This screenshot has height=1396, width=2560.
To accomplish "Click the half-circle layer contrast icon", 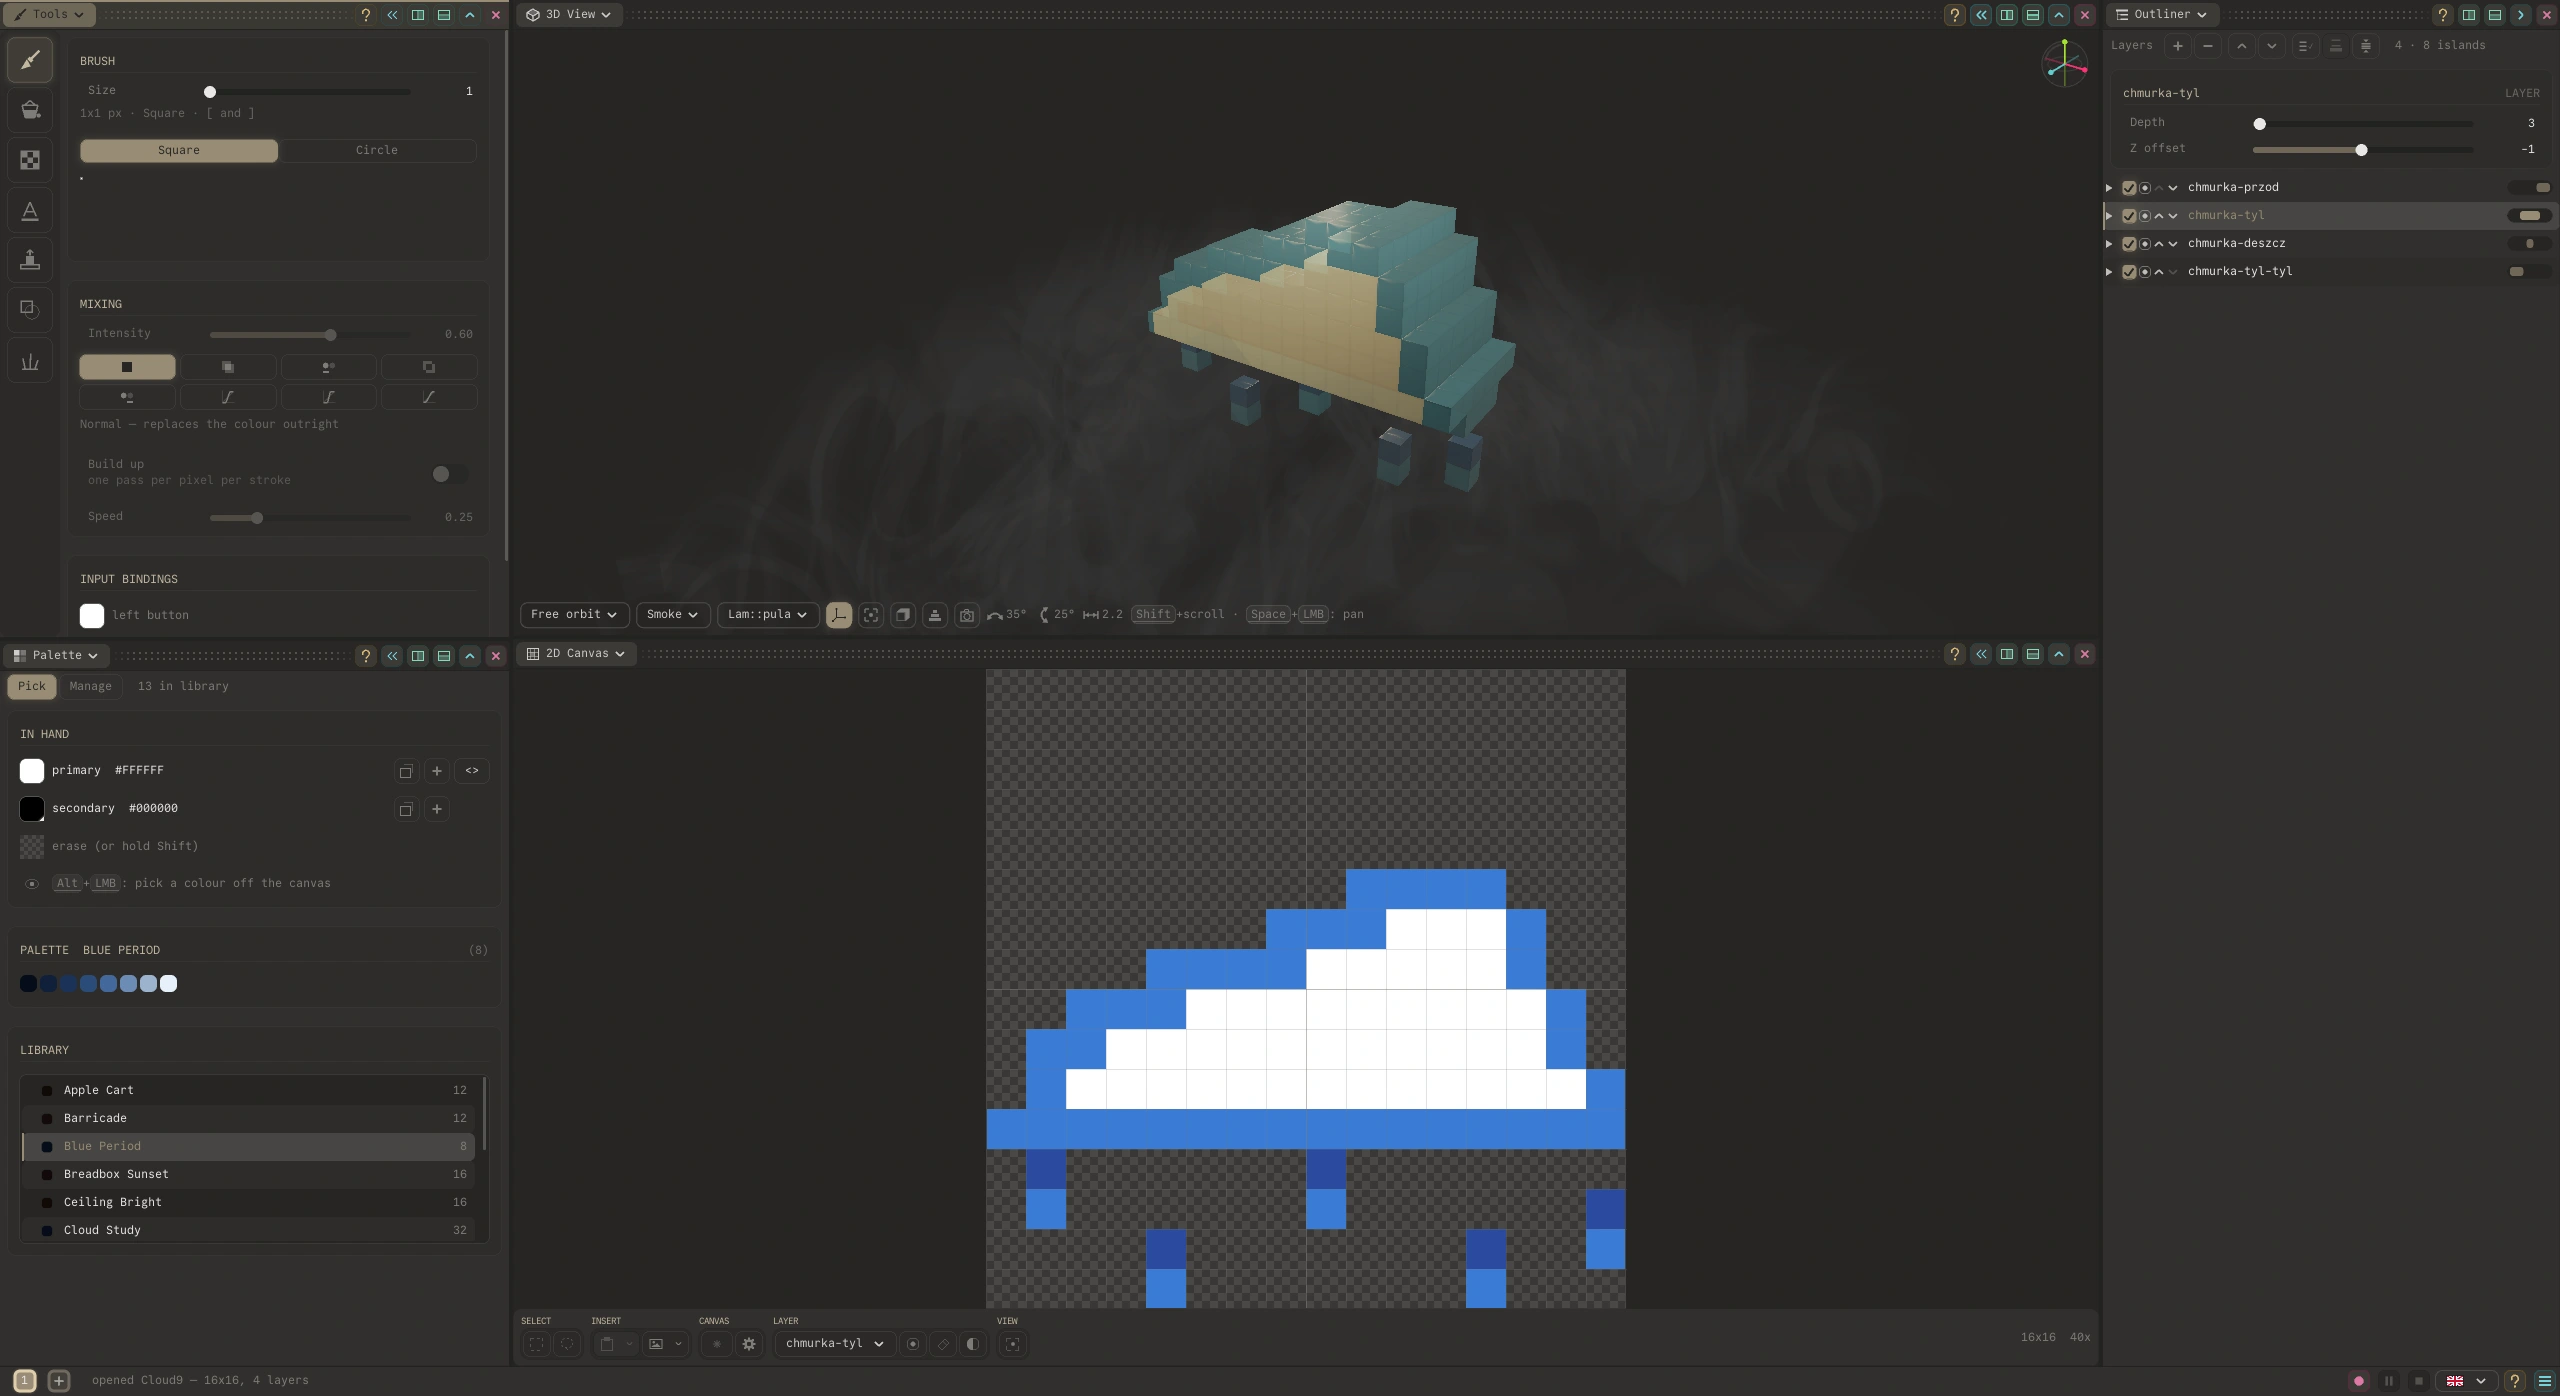I will pos(973,1344).
